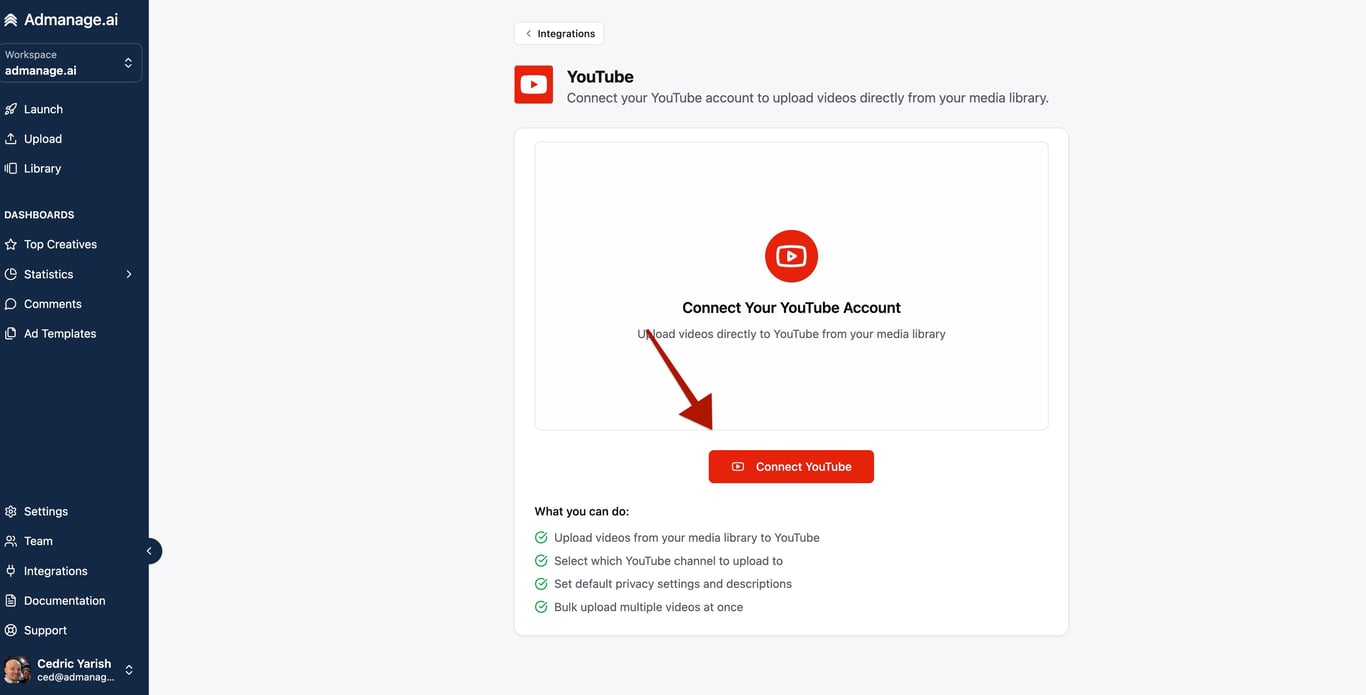Click the Library icon in sidebar
Screen dimensions: 1366x695
tap(11, 169)
